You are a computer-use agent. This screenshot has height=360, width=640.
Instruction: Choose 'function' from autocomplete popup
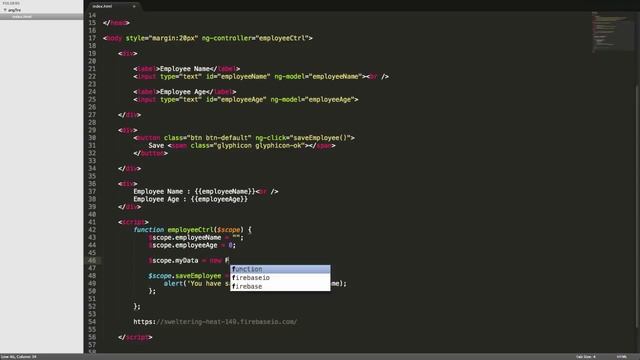coord(280,269)
